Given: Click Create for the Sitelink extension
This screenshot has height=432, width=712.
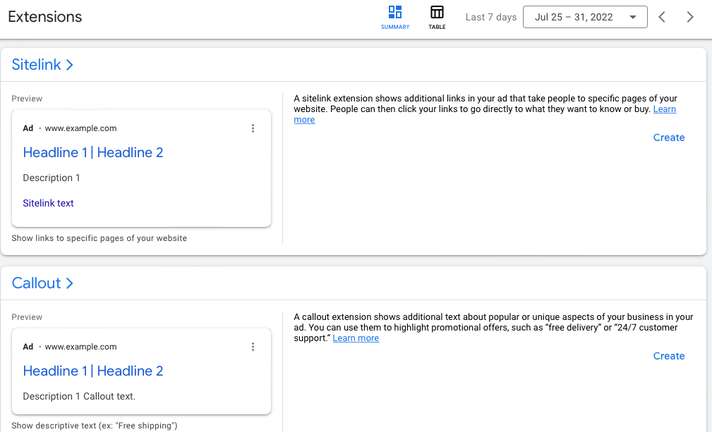Looking at the screenshot, I should coord(668,138).
